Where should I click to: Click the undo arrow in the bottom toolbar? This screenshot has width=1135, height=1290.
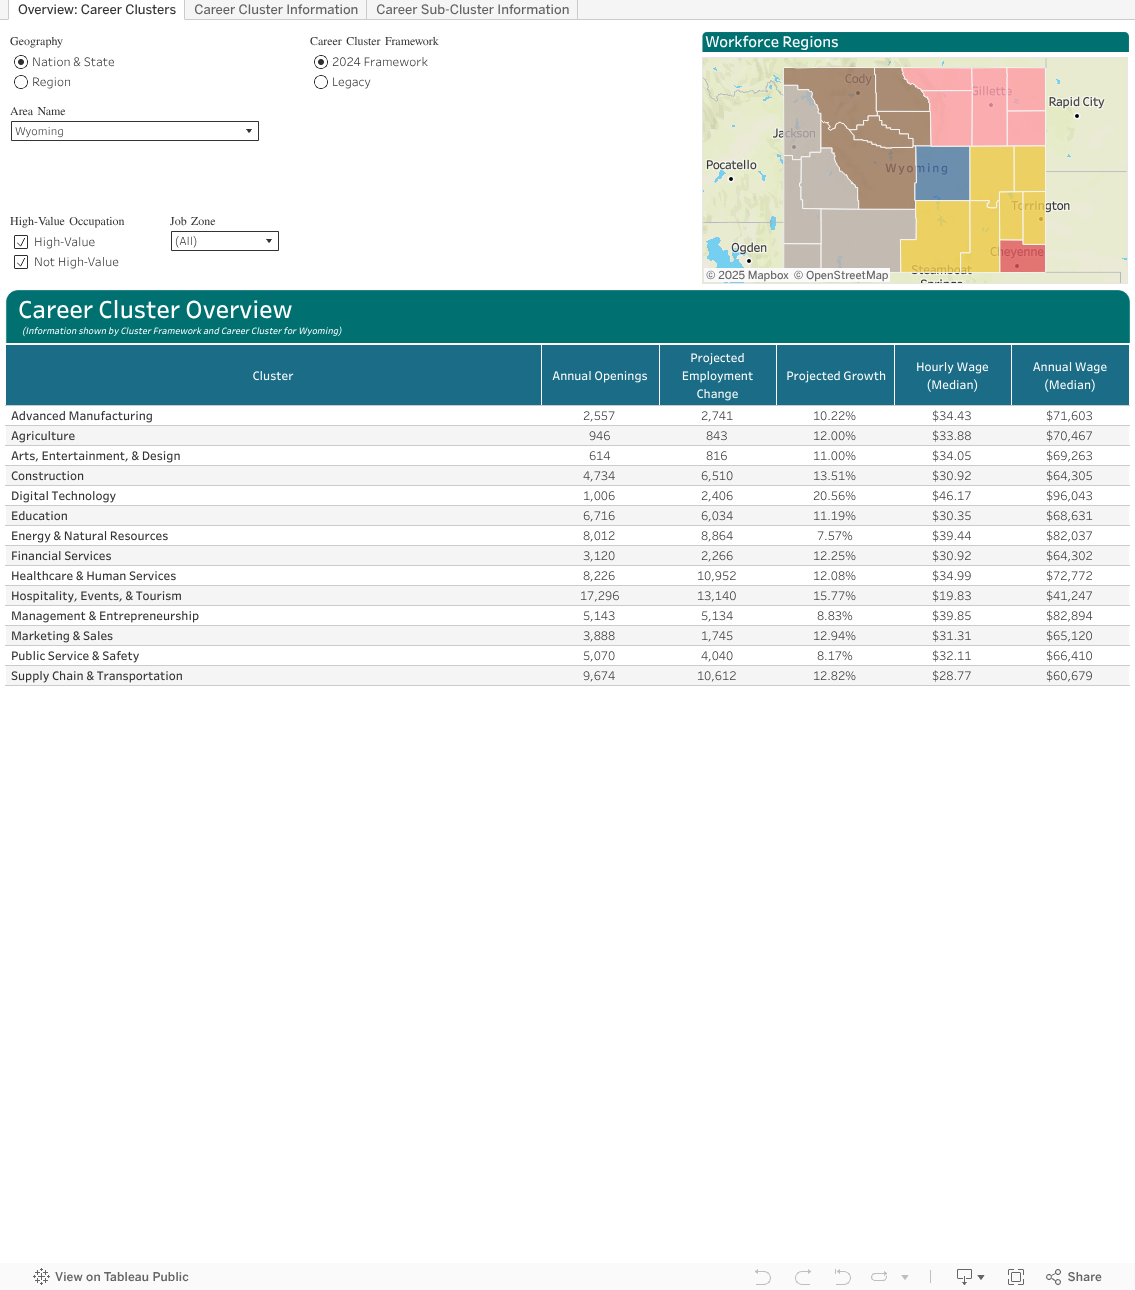pyautogui.click(x=763, y=1277)
